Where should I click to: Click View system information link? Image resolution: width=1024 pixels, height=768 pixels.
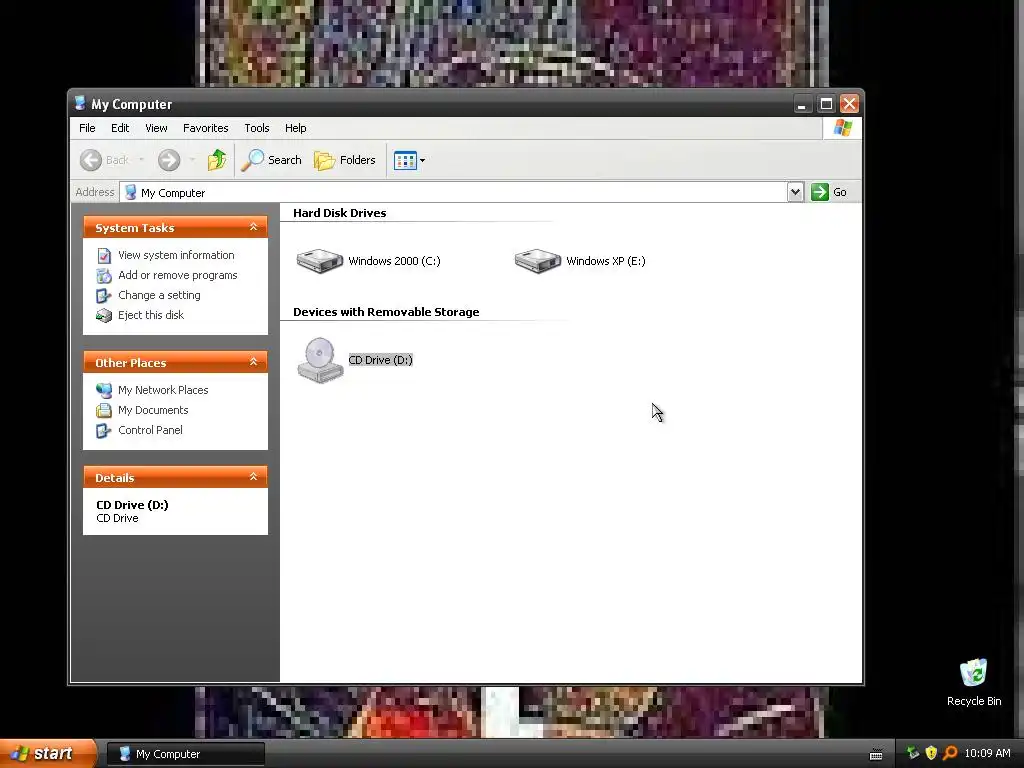(176, 255)
